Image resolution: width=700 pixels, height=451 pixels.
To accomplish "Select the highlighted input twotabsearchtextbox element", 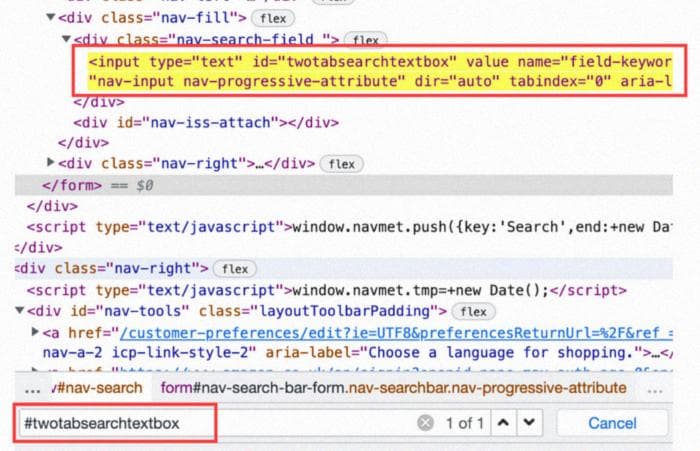I will (x=380, y=71).
